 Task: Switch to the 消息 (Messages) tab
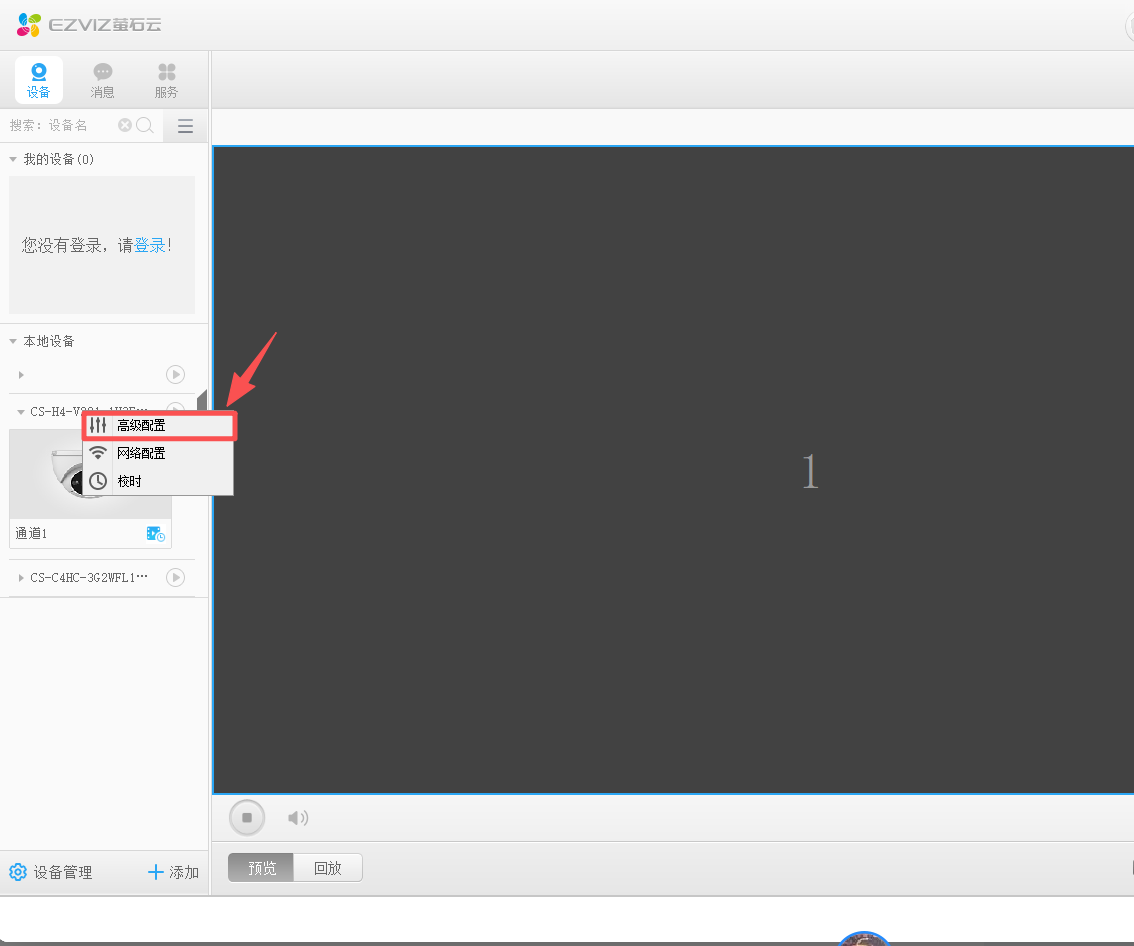click(x=102, y=80)
